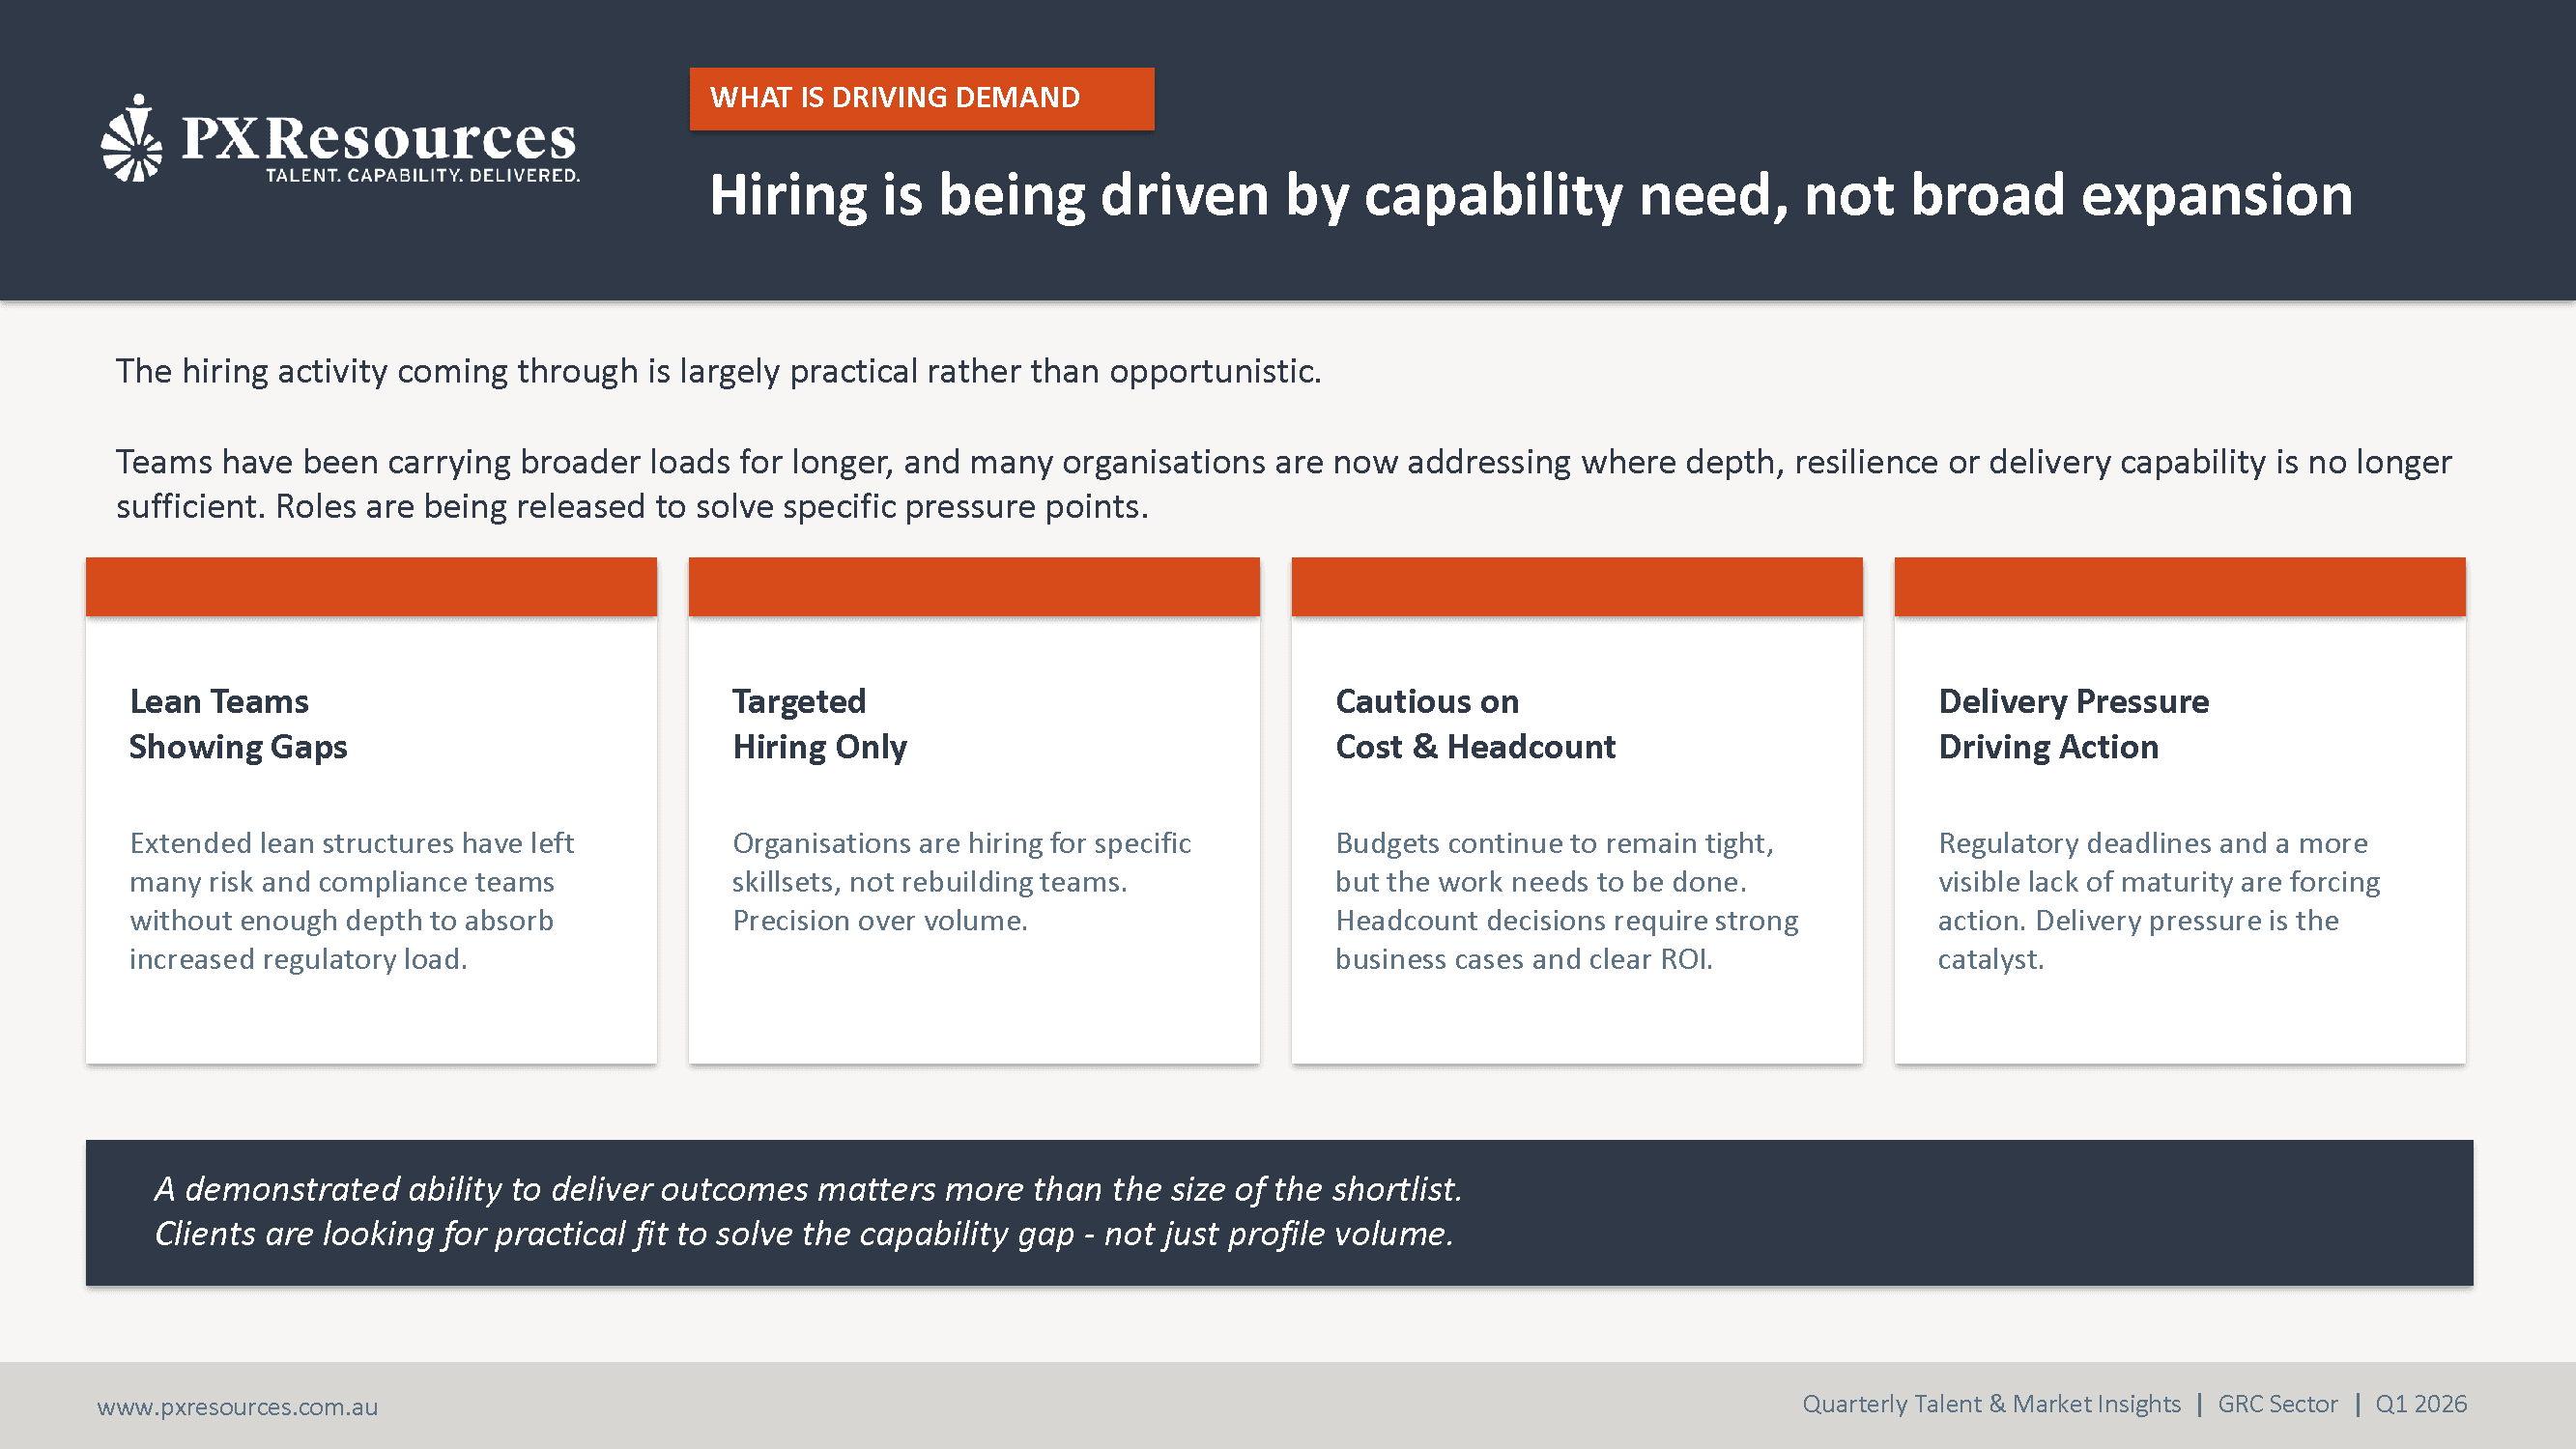Screen dimensions: 2576x1449
Task: Click the 'Q1 2026' footer label
Action: coord(2420,1404)
